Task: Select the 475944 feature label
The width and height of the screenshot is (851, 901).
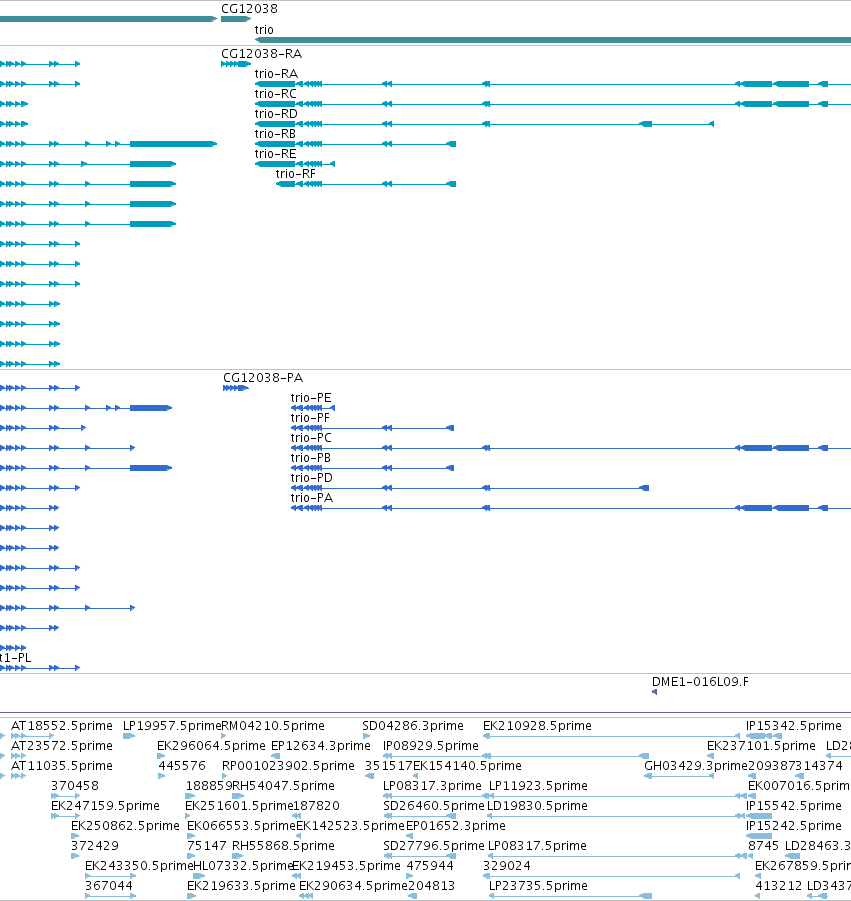Action: 430,865
